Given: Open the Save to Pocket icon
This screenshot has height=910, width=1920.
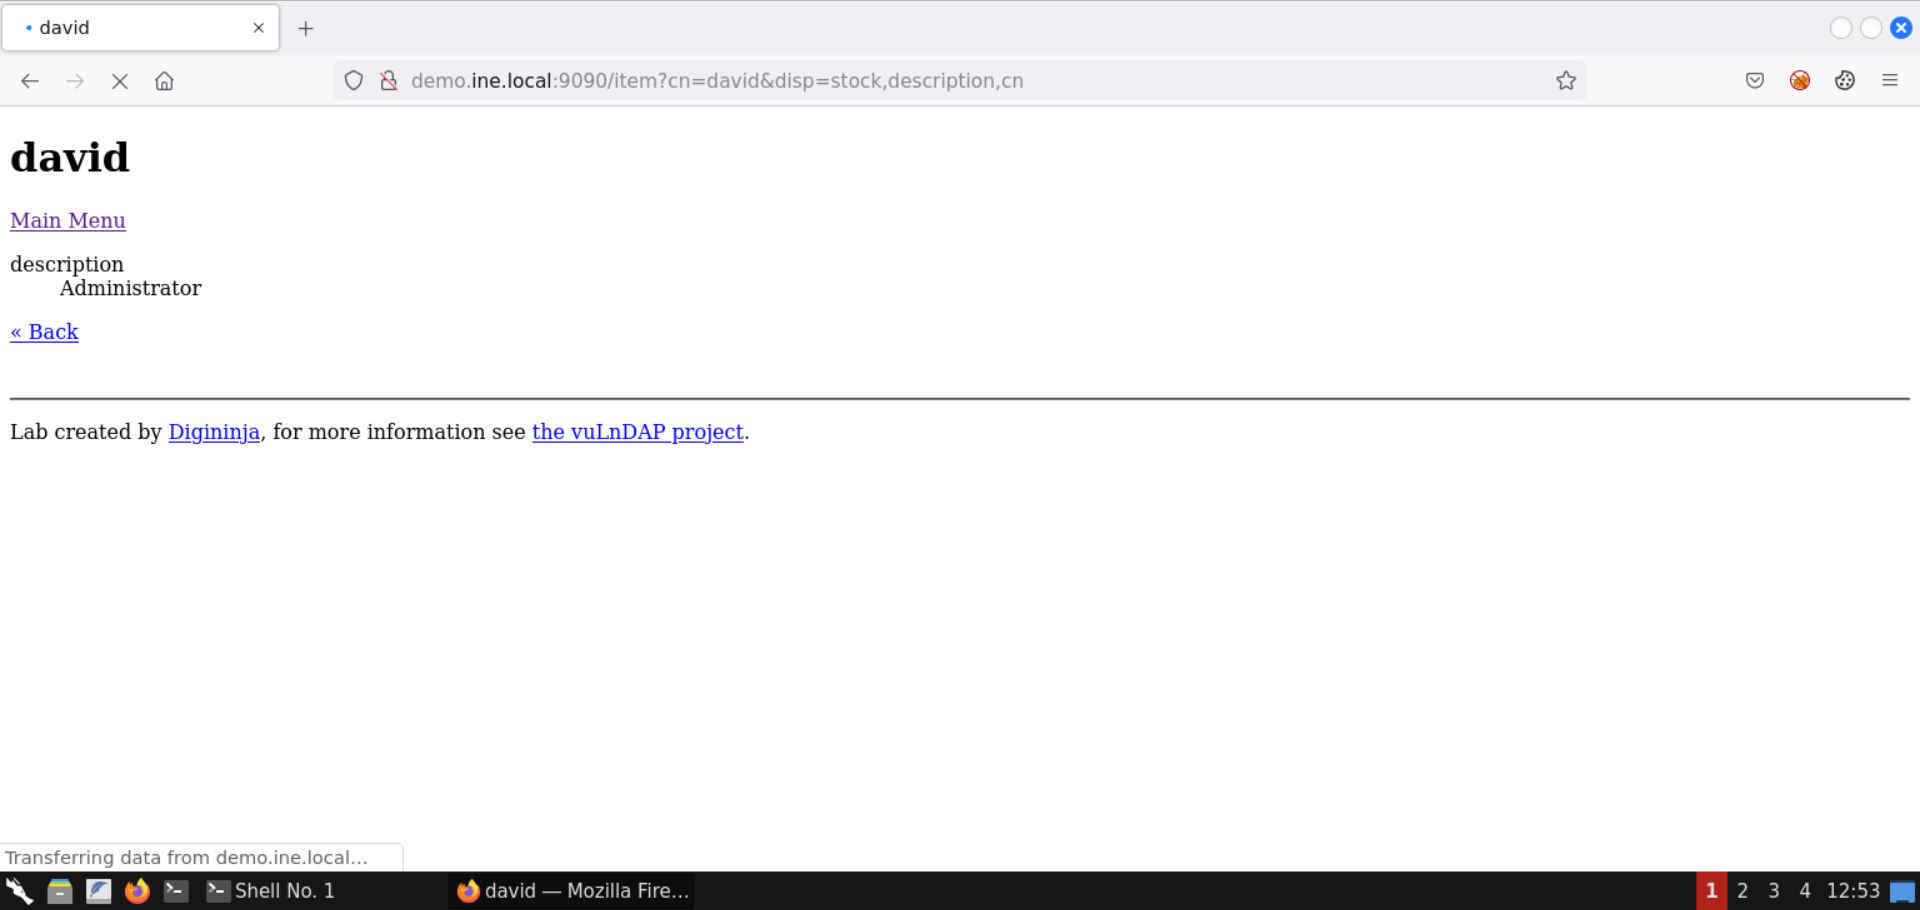Looking at the screenshot, I should 1755,81.
